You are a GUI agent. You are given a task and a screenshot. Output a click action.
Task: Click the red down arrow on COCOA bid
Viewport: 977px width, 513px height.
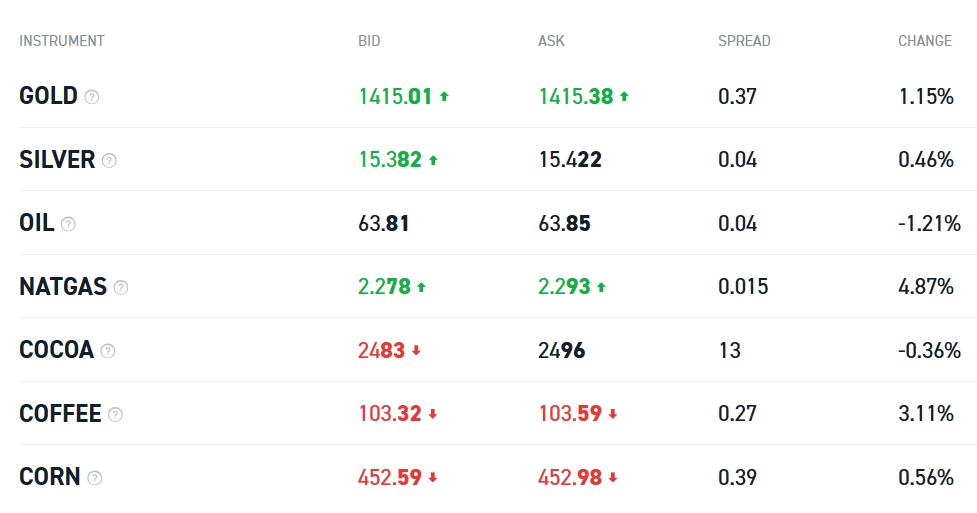(416, 351)
